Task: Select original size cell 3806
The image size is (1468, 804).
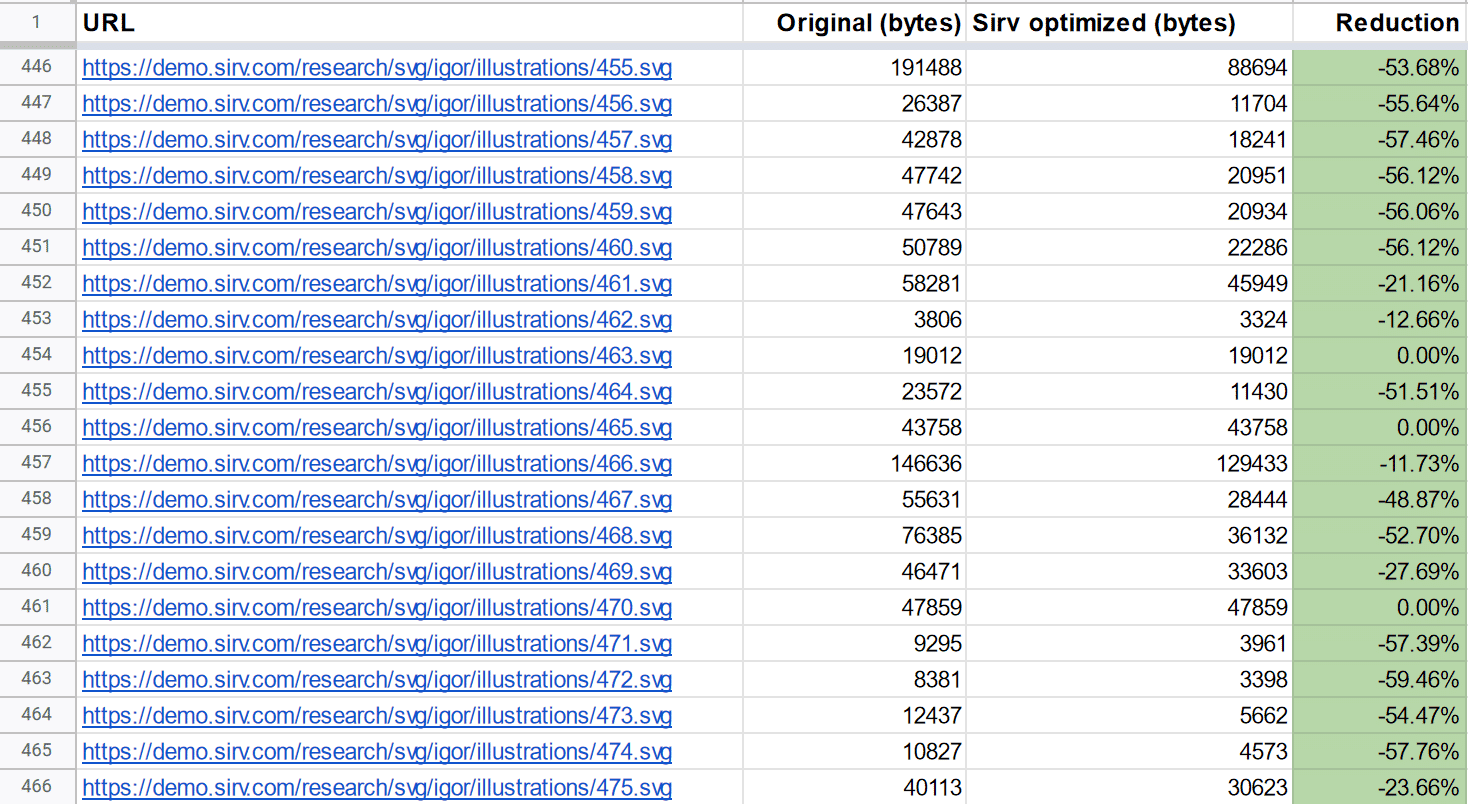Action: point(854,320)
